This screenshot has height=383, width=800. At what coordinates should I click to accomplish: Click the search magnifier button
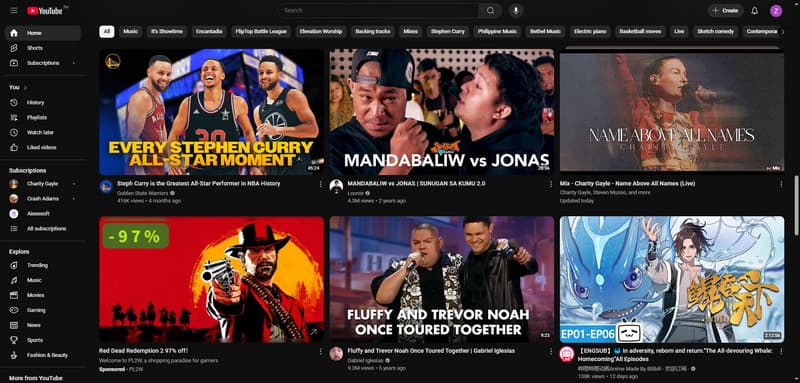[x=490, y=11]
